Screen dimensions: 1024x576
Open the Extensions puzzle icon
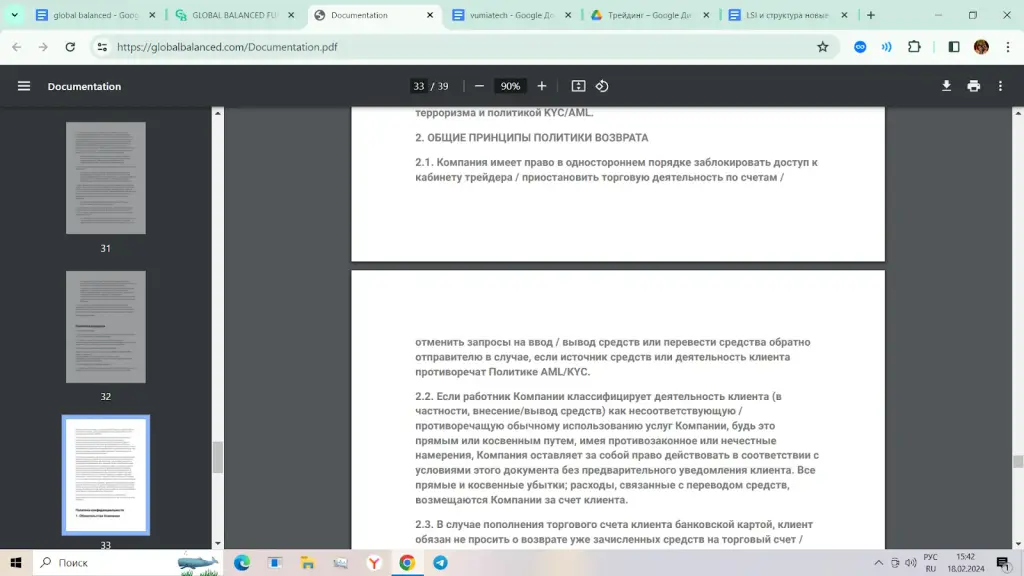[x=914, y=47]
